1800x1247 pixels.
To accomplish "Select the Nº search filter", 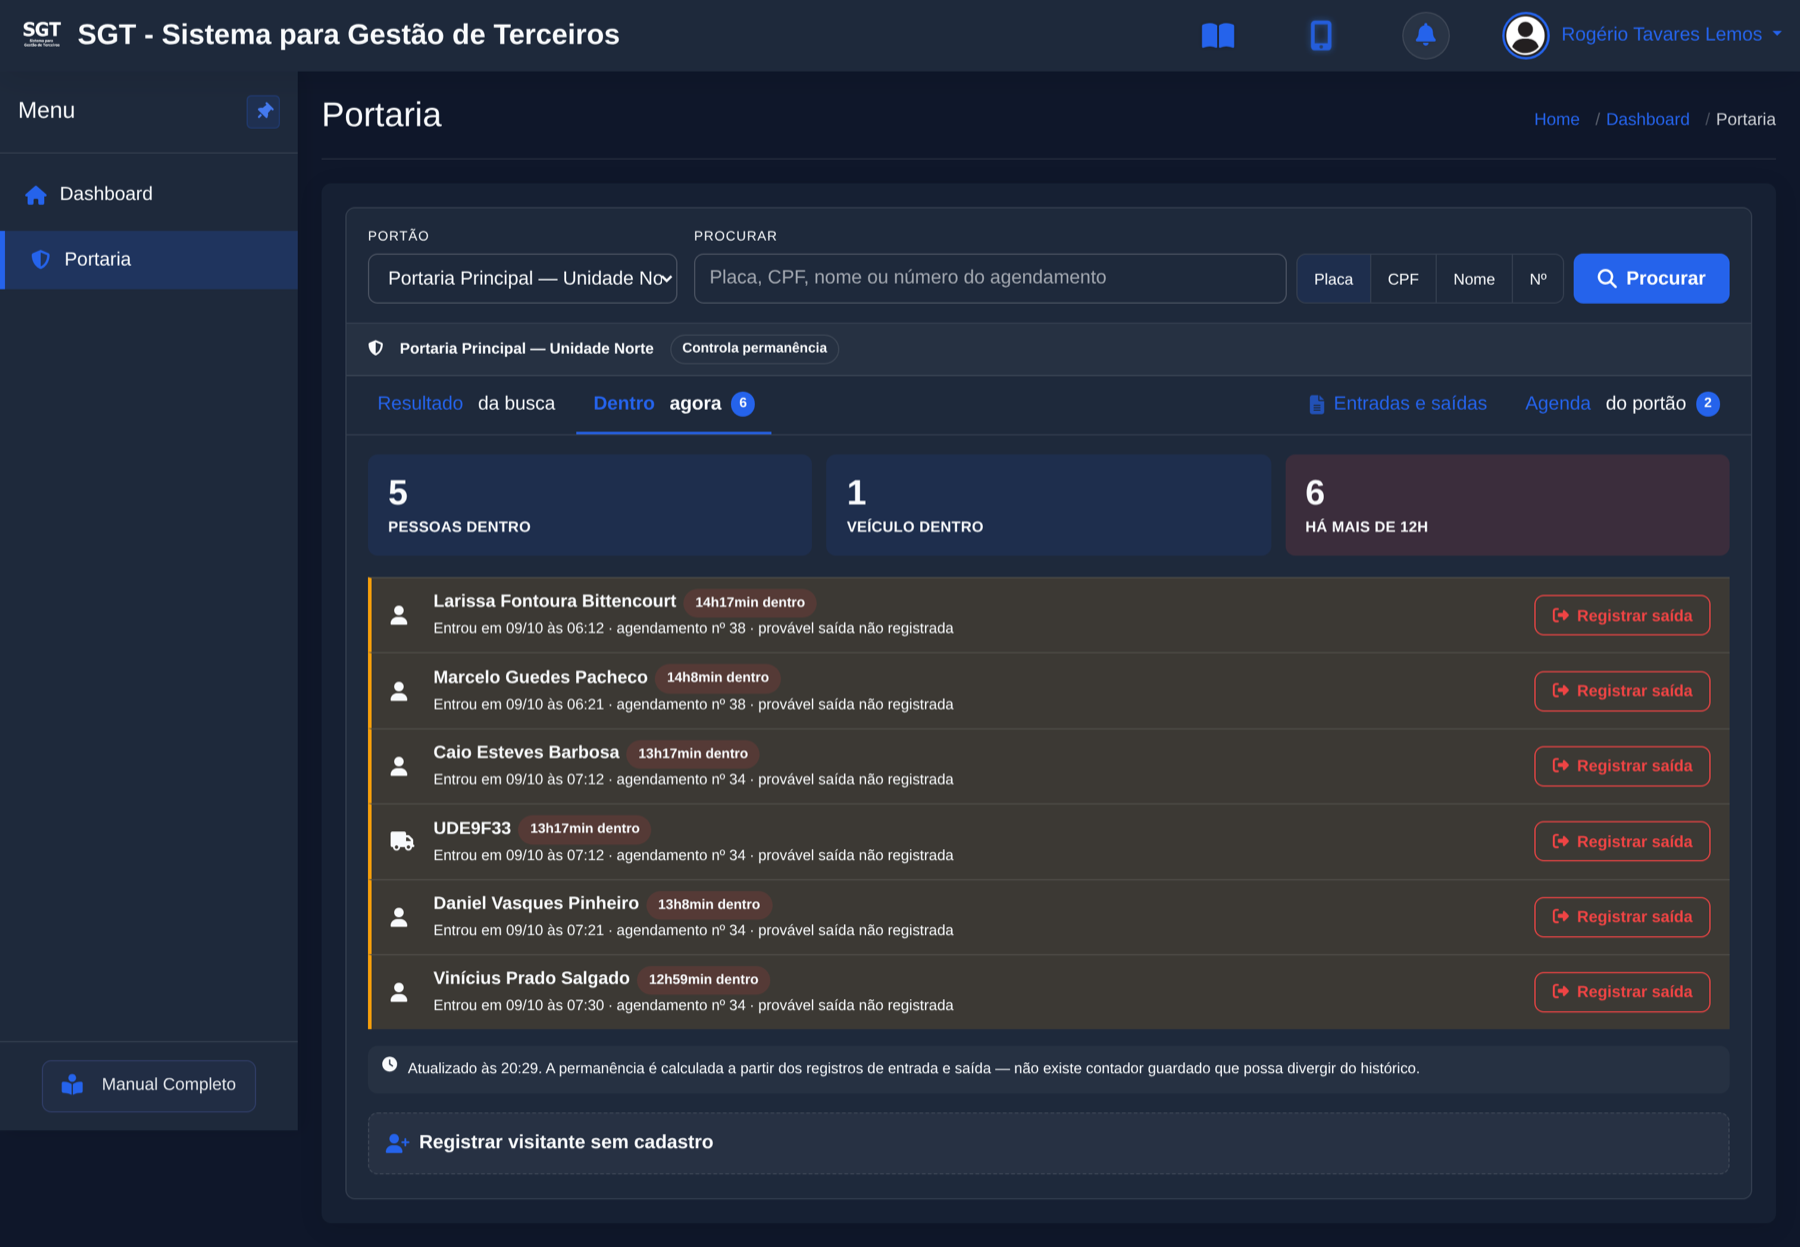I will click(x=1538, y=279).
